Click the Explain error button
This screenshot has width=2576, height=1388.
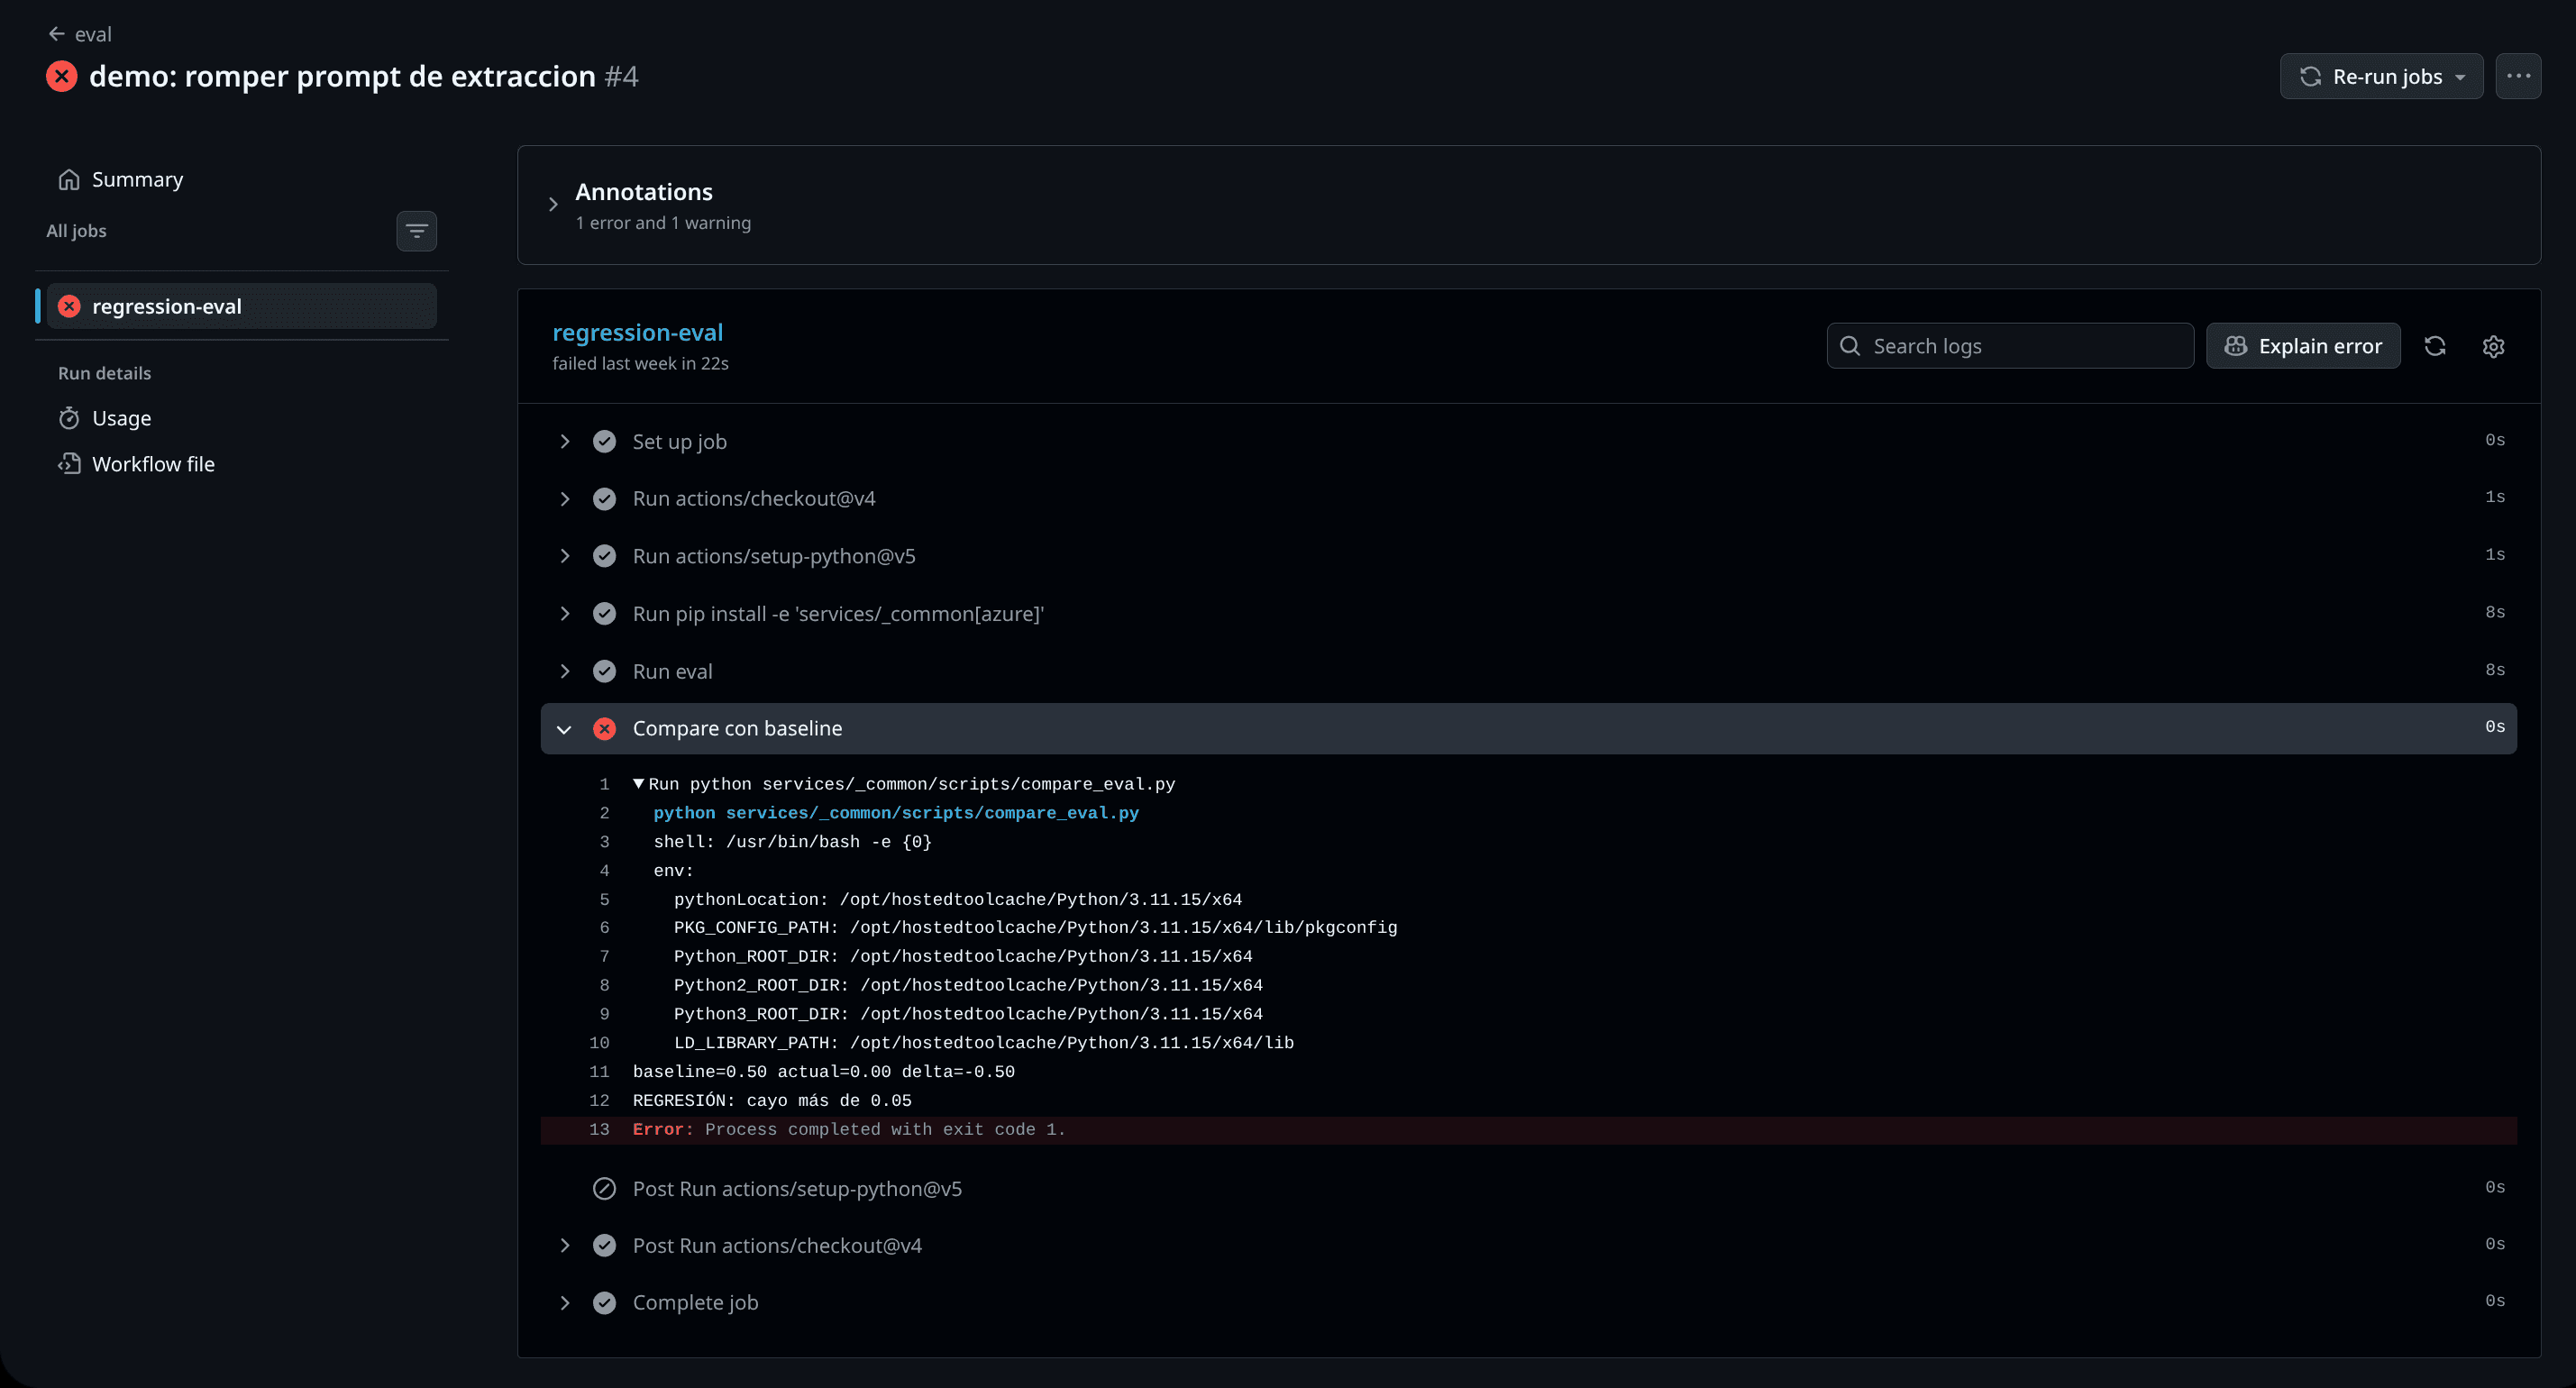2303,346
